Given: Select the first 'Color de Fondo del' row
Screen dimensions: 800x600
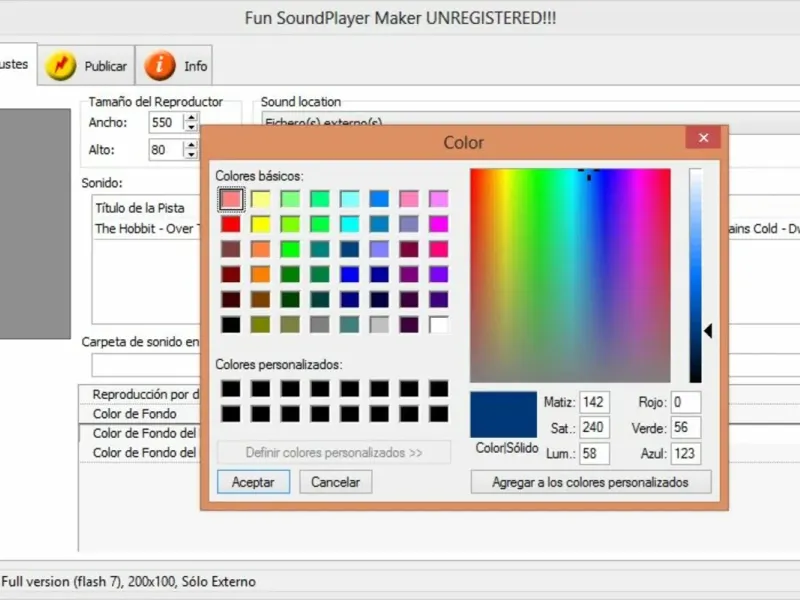Looking at the screenshot, I should click(140, 433).
